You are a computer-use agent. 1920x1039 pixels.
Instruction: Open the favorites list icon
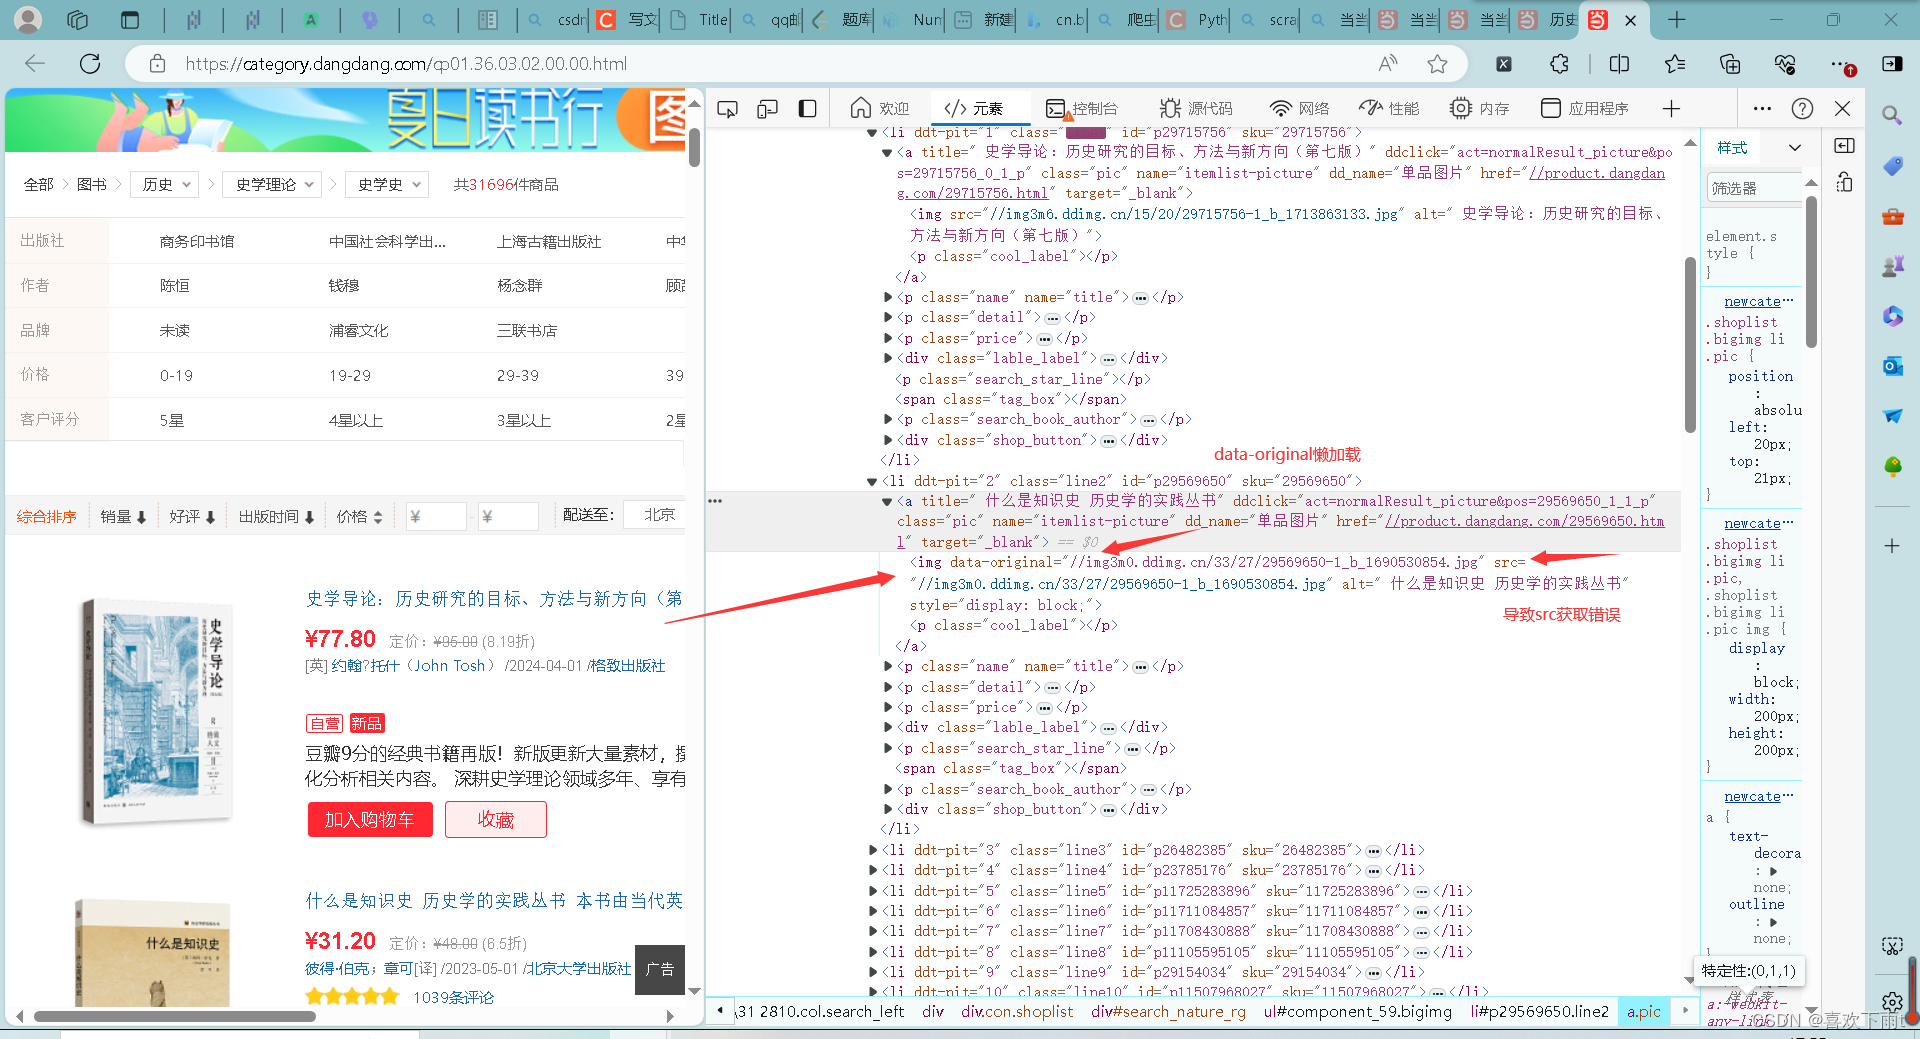[1675, 64]
